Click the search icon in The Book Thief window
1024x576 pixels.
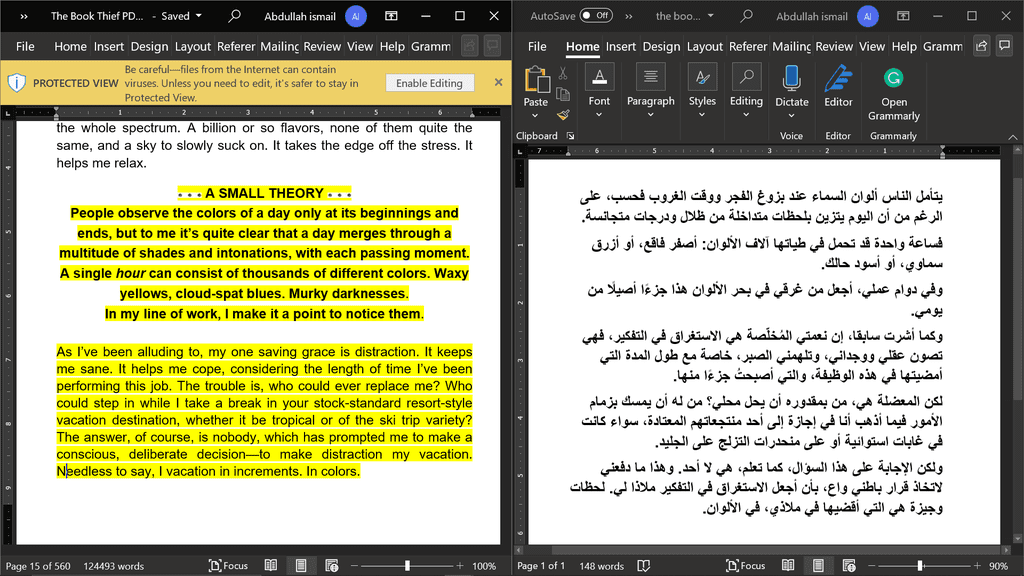click(234, 16)
